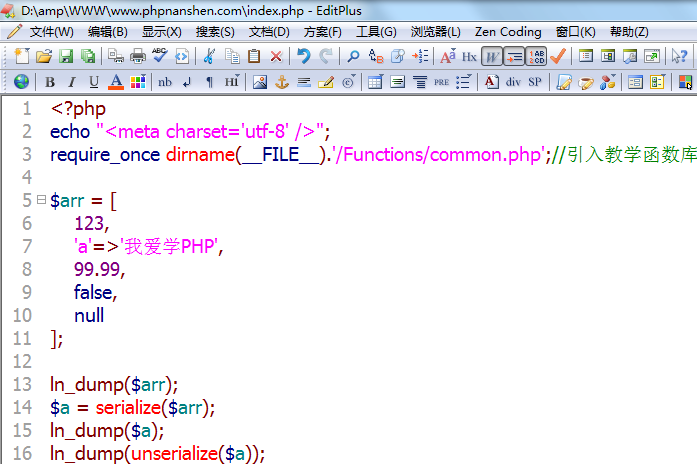Open form controls dropdown icon
Viewport: 697px width, 464px height.
pos(657,82)
